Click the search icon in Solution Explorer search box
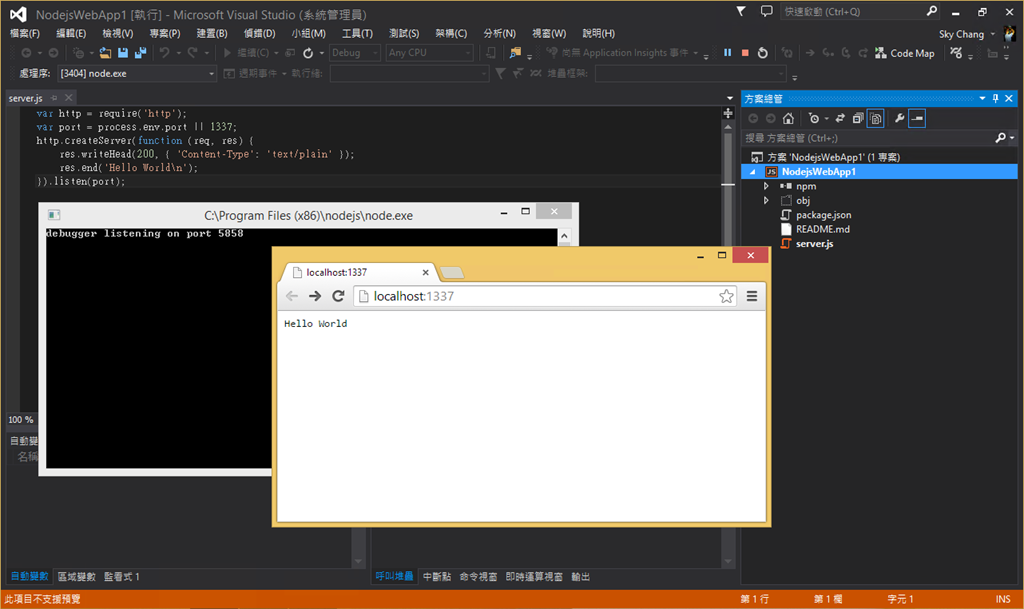 tap(1000, 138)
